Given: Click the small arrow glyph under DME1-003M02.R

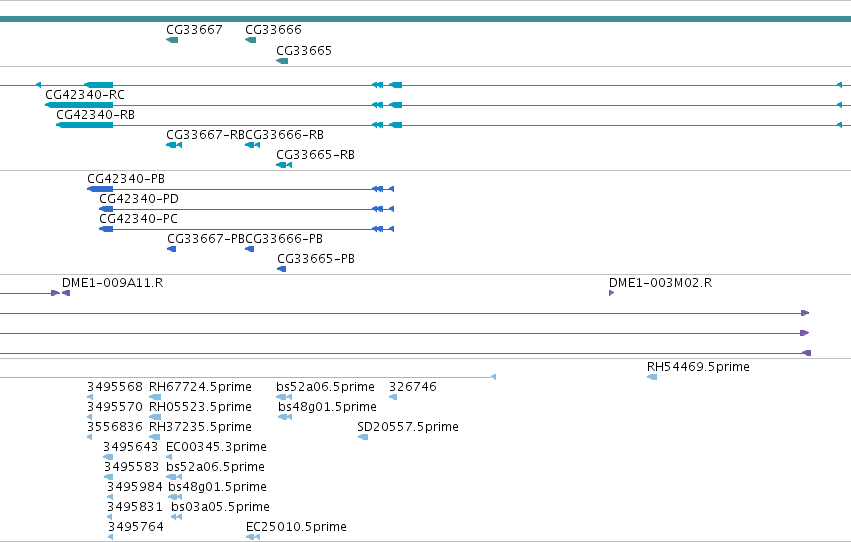Looking at the screenshot, I should coord(612,294).
